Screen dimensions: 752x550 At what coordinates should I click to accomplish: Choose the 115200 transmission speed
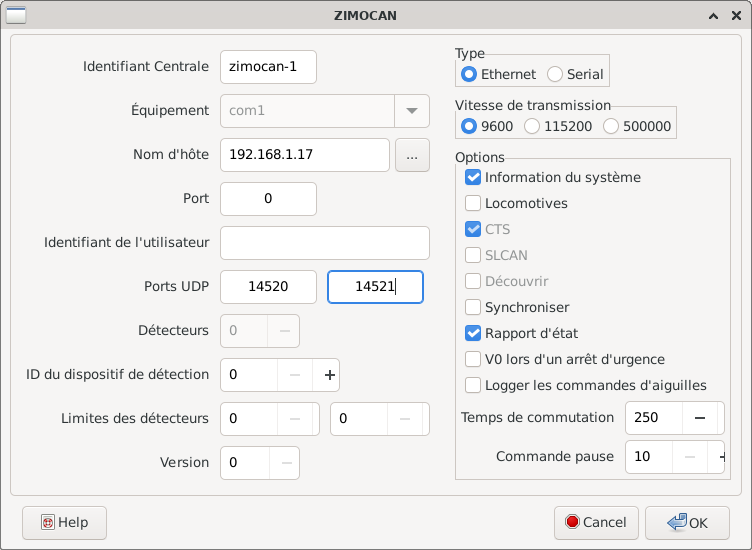(532, 126)
